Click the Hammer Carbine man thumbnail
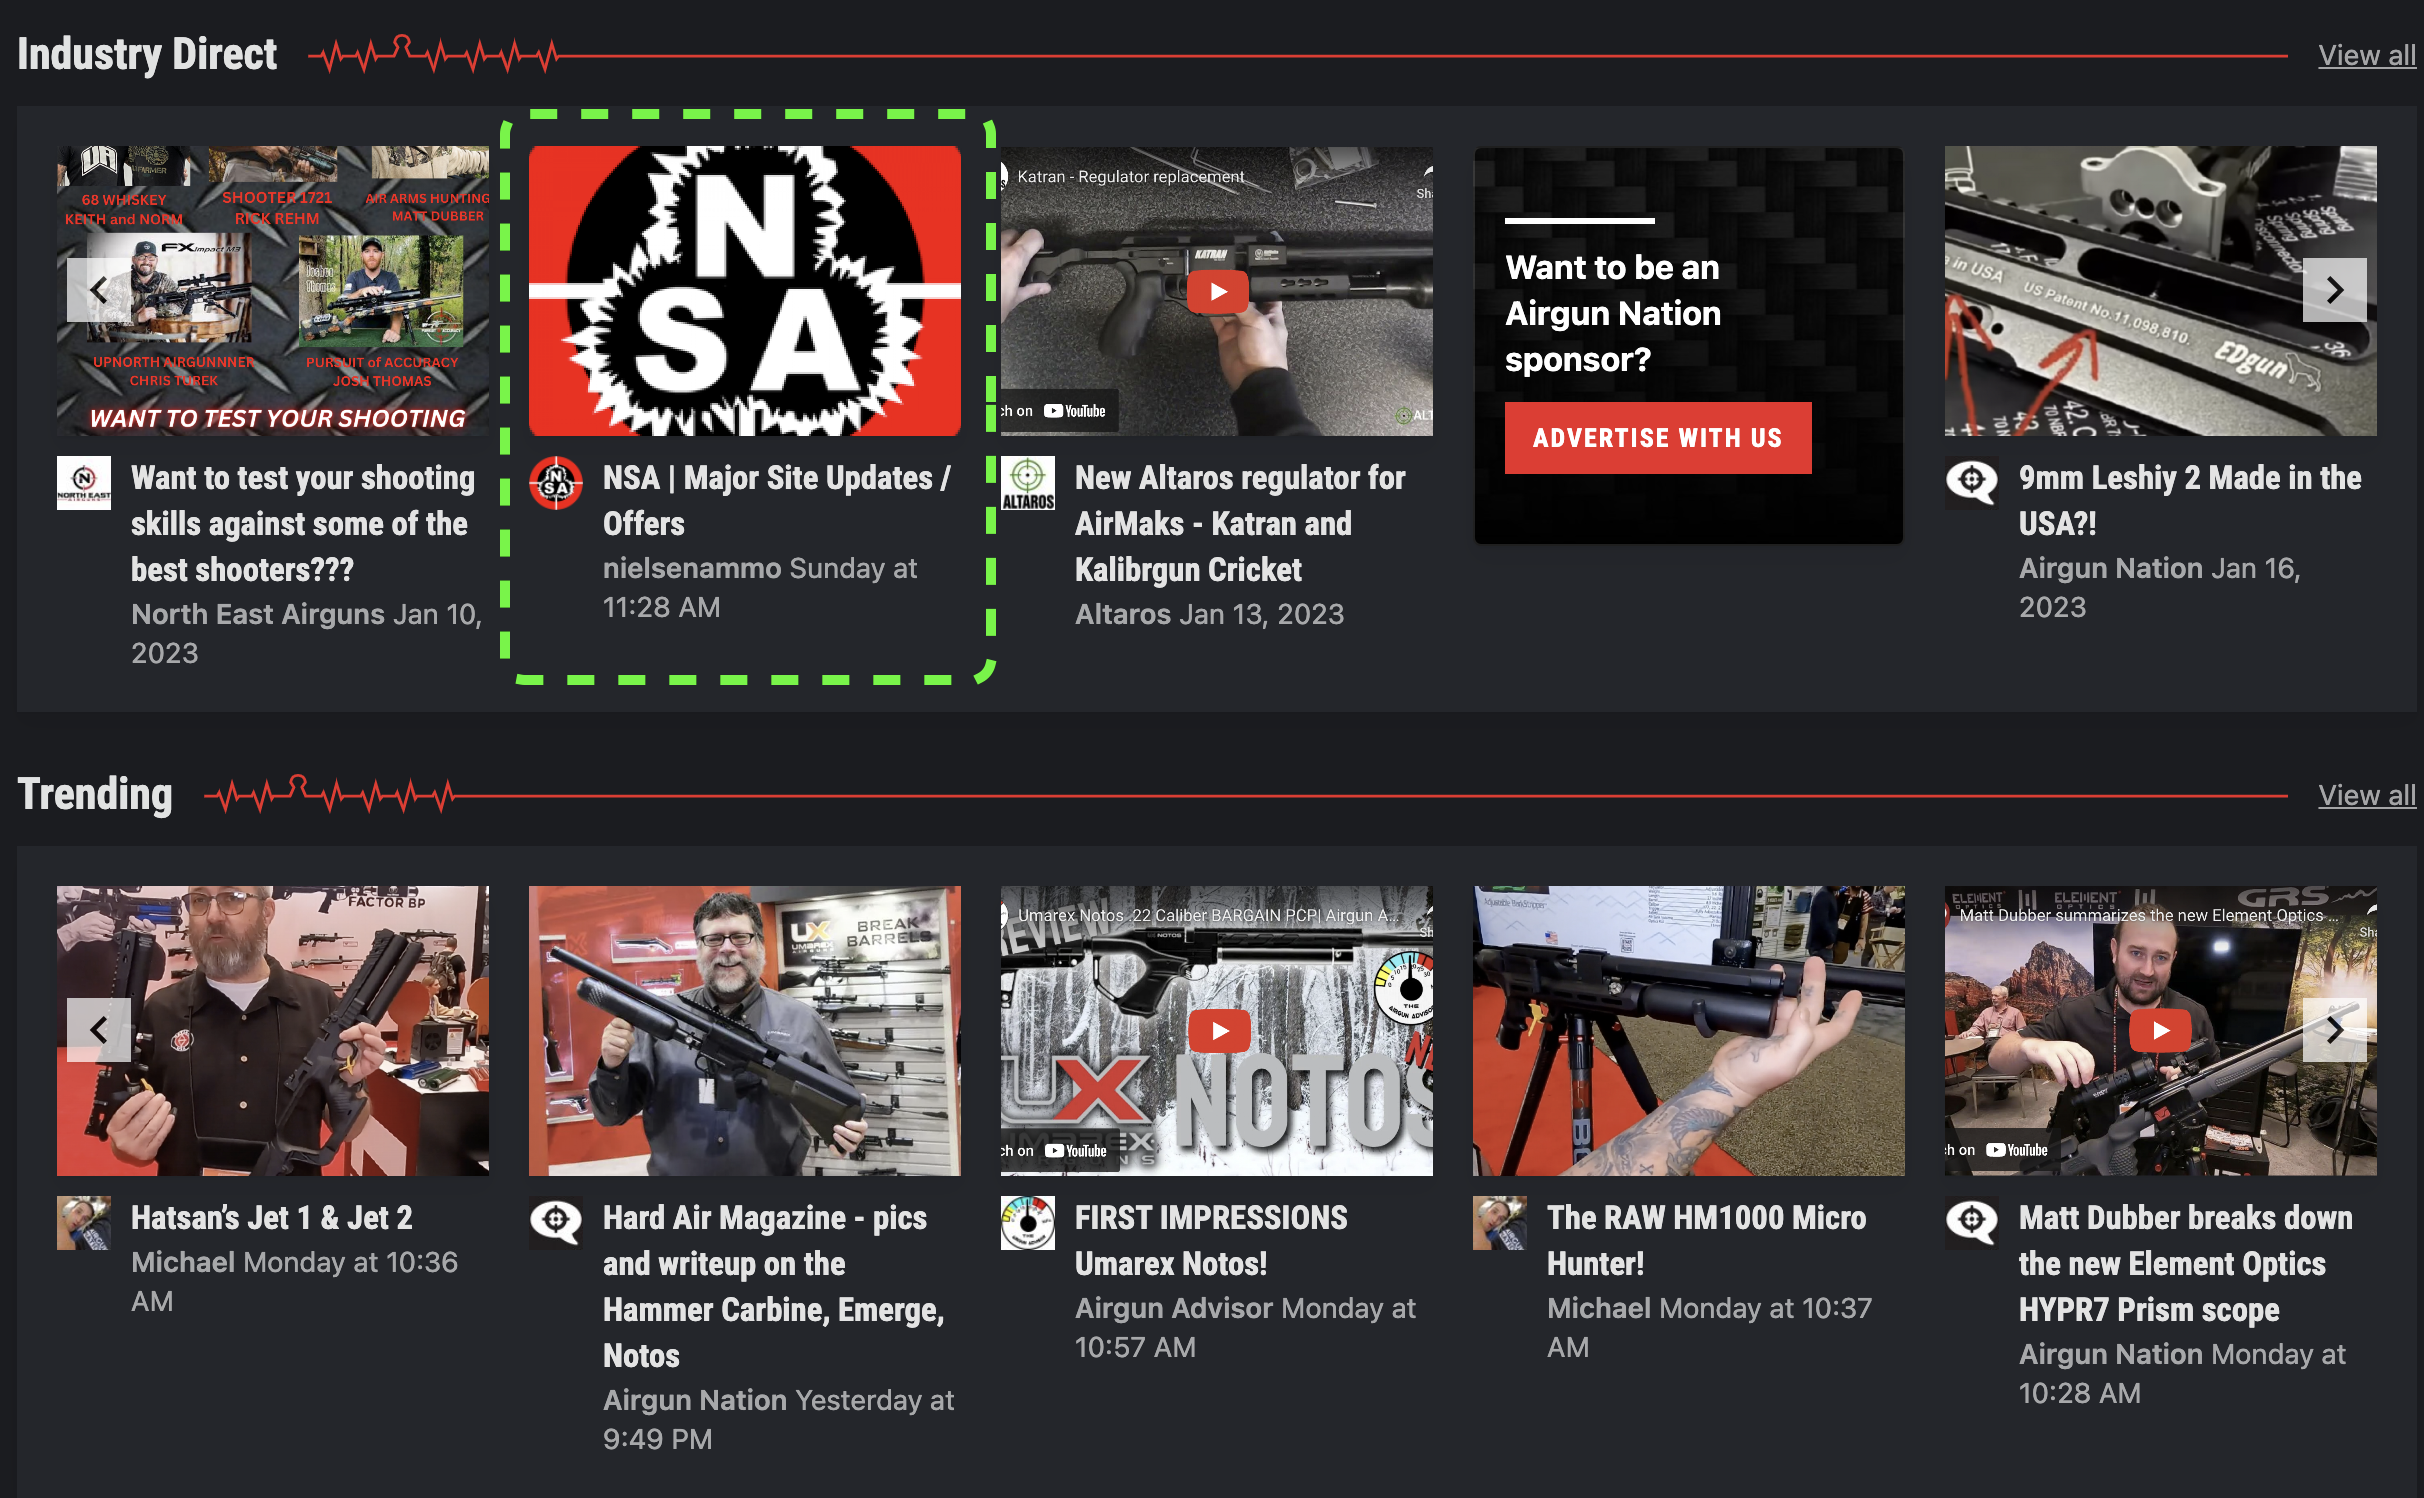The height and width of the screenshot is (1498, 2424). (x=745, y=1031)
